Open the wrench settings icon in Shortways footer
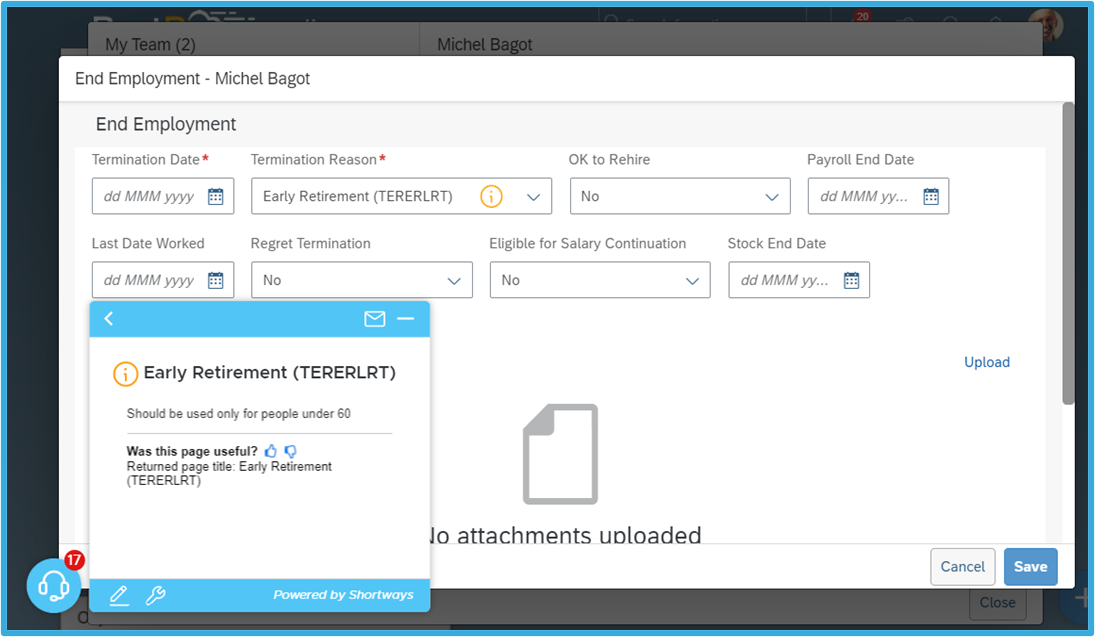The width and height of the screenshot is (1095, 637). [155, 595]
